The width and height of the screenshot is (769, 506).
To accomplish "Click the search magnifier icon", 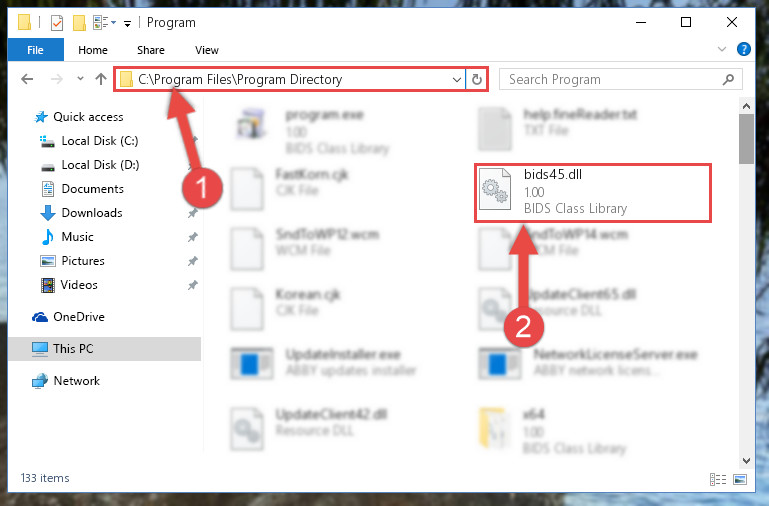I will pyautogui.click(x=728, y=79).
